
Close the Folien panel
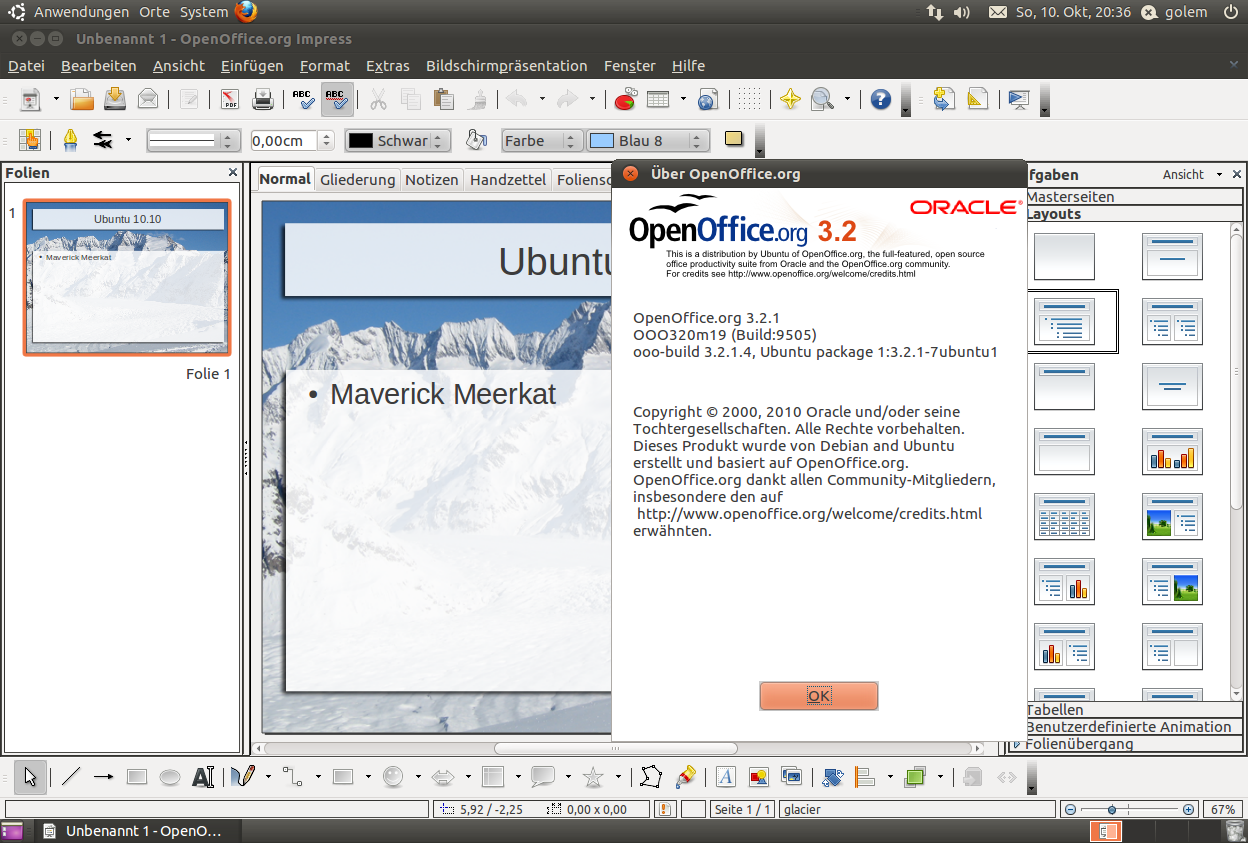tap(233, 173)
